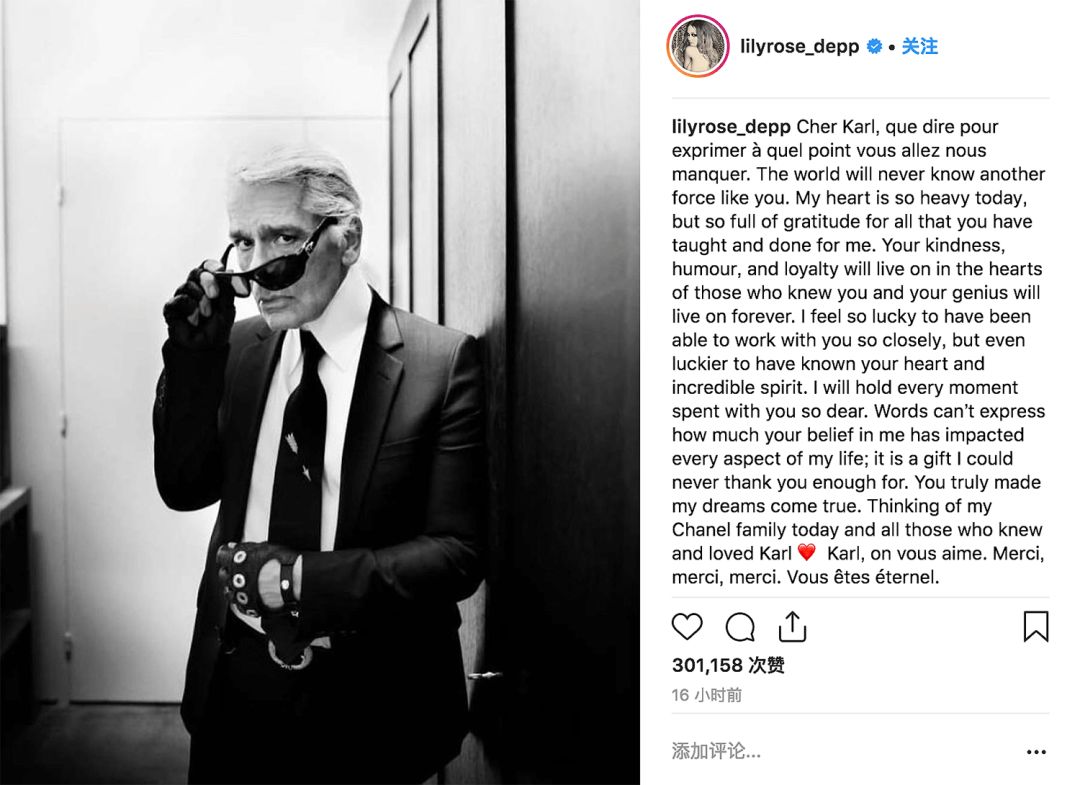
Task: View who liked via 301,158 次赞
Action: point(728,665)
